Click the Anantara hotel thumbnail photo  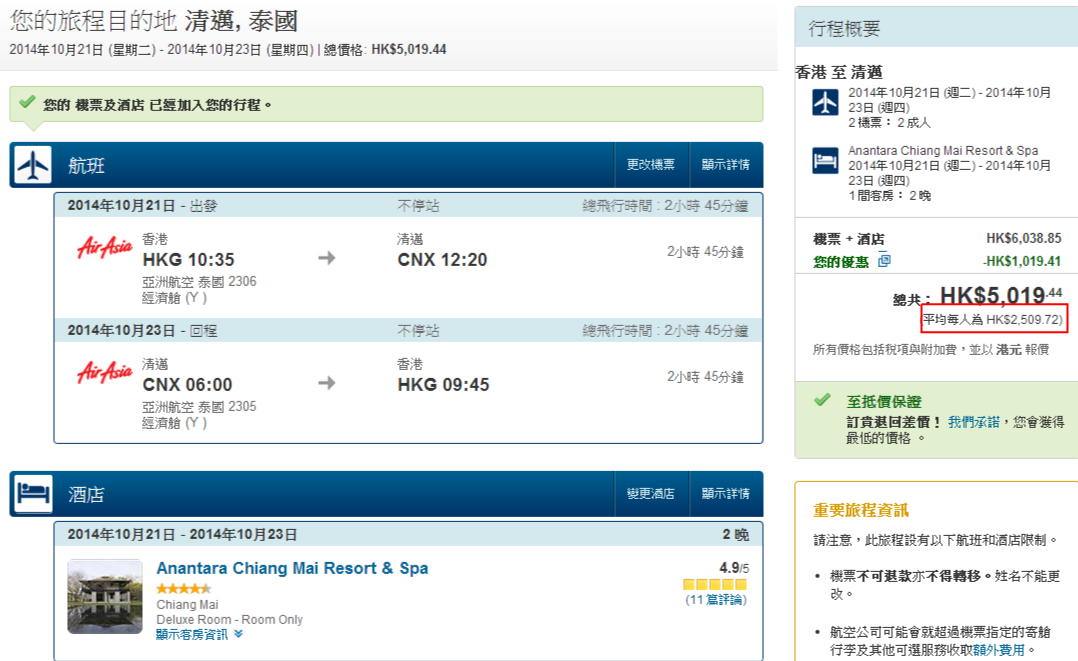[105, 596]
